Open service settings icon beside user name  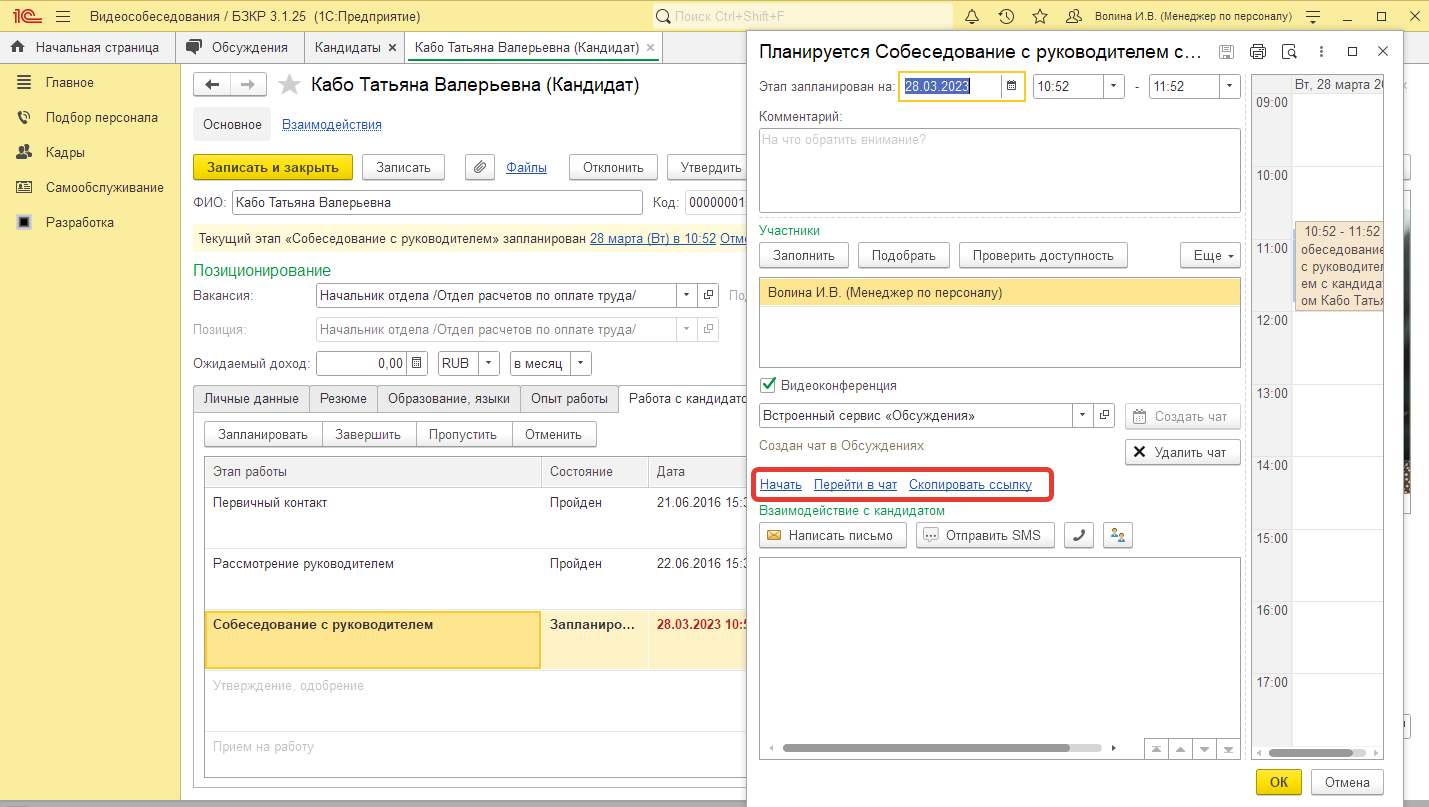[1313, 17]
